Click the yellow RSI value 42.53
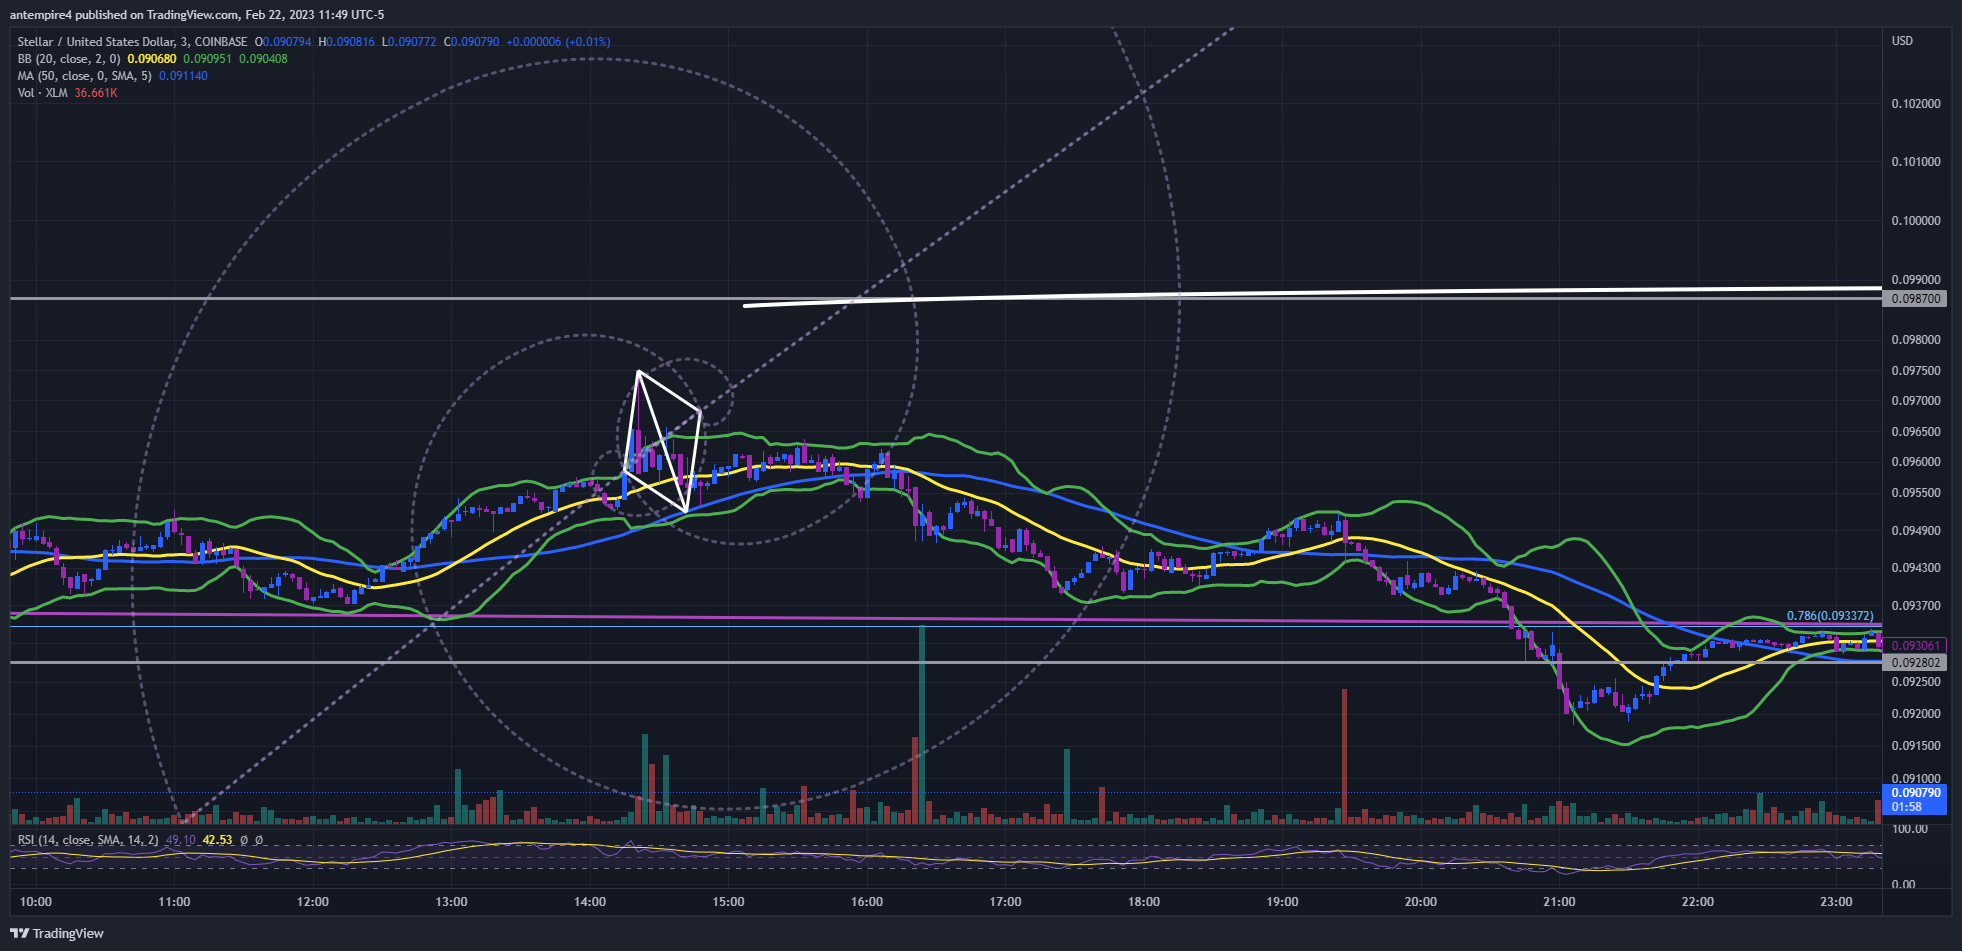 tap(217, 840)
